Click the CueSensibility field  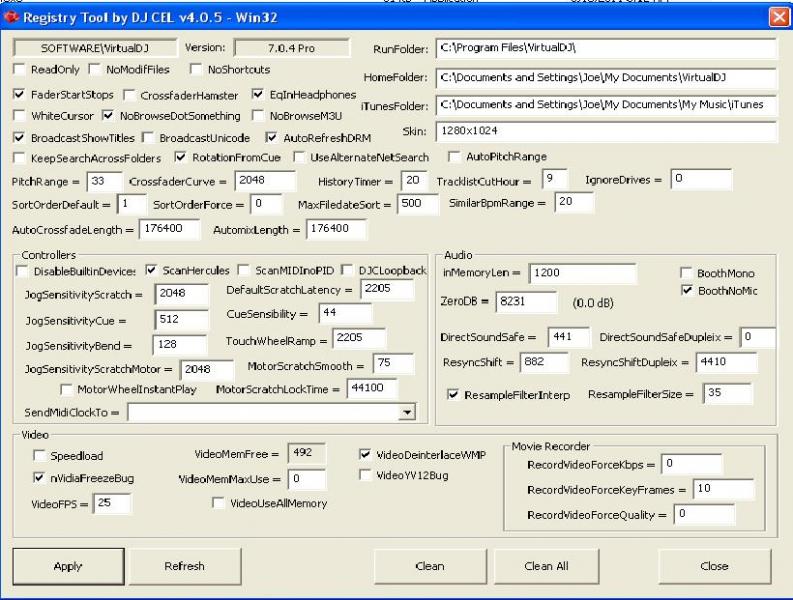pyautogui.click(x=345, y=313)
